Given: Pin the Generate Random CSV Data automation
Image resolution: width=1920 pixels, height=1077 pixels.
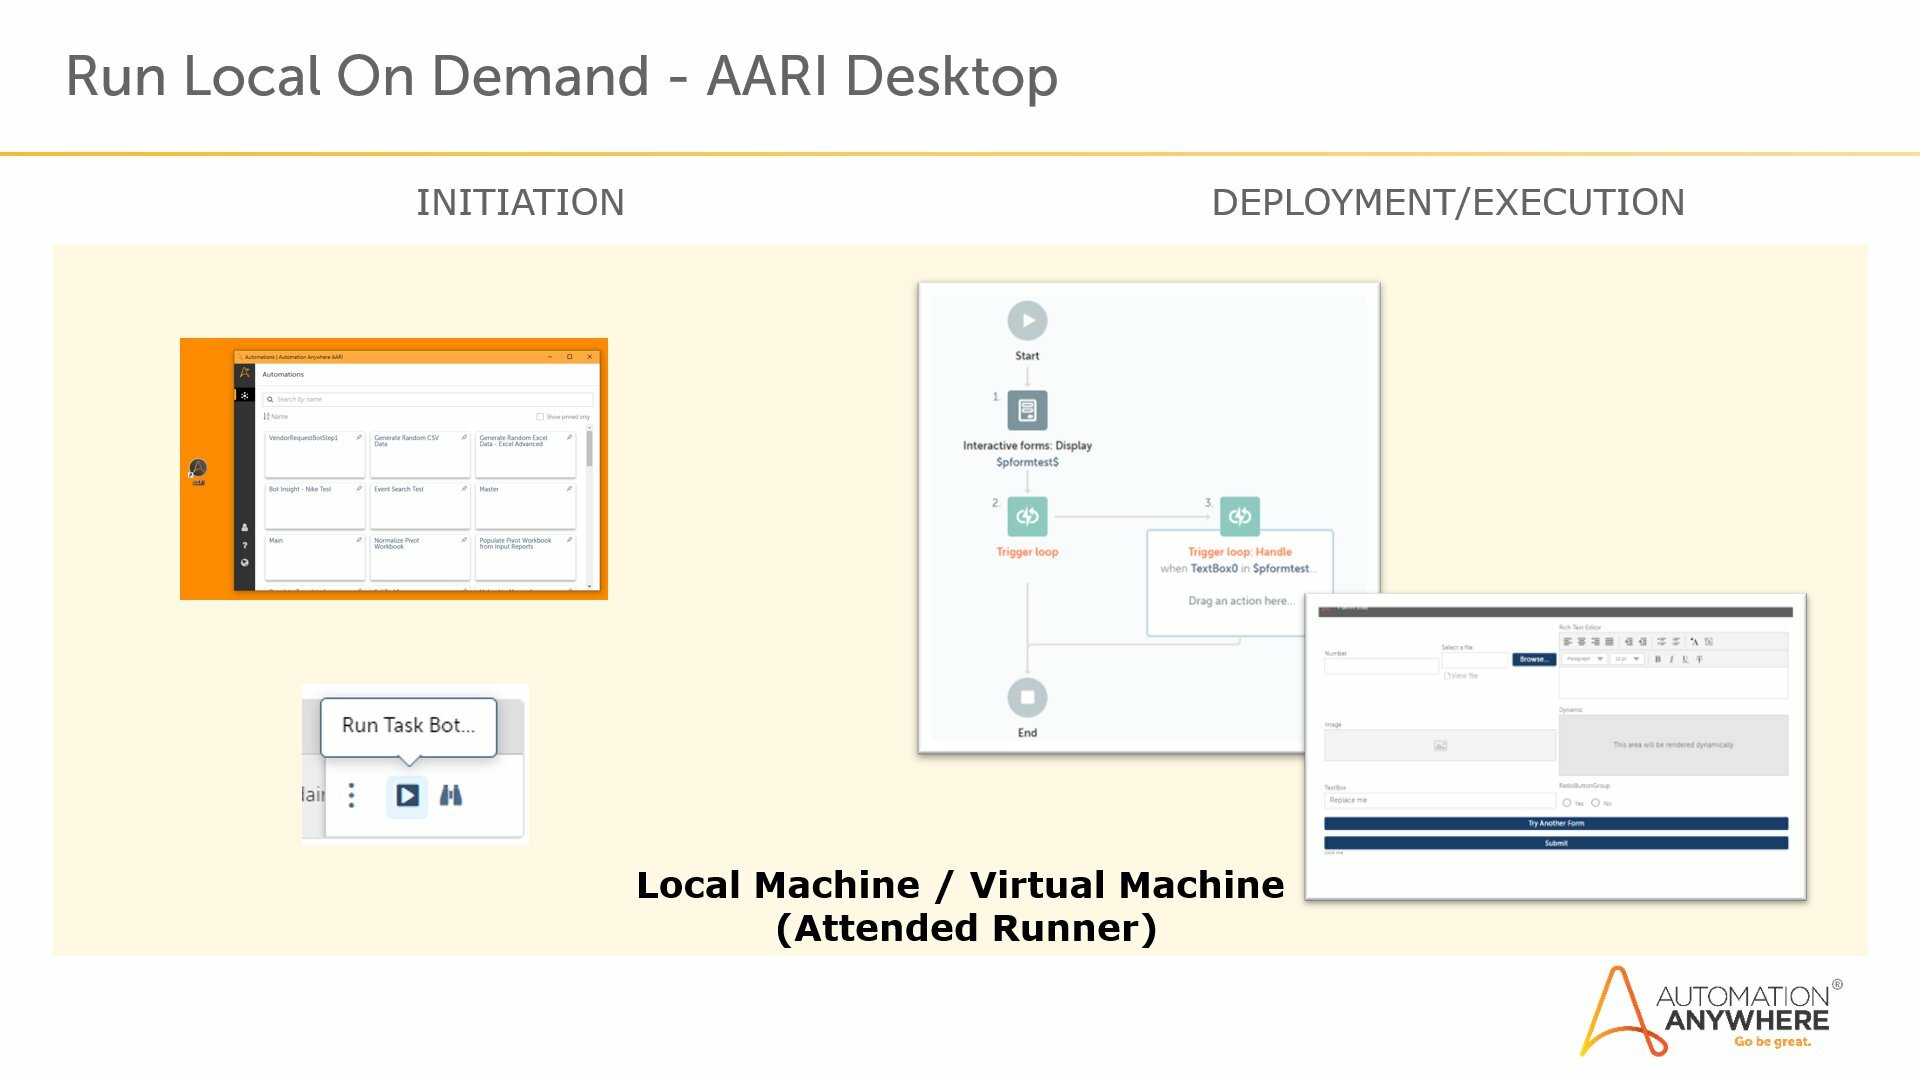Looking at the screenshot, I should tap(464, 438).
